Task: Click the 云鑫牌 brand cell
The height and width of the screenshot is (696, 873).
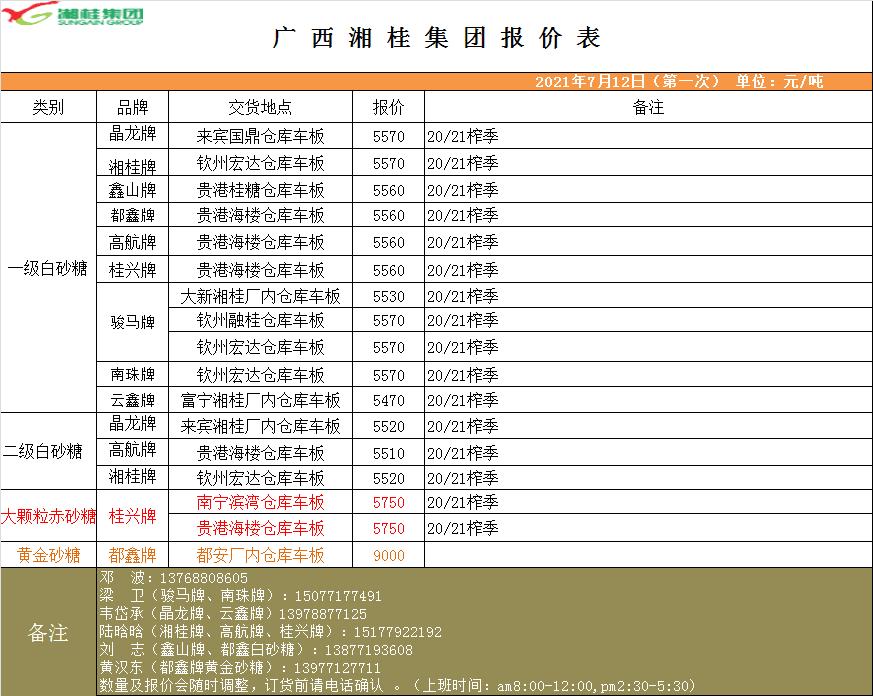Action: pyautogui.click(x=132, y=400)
